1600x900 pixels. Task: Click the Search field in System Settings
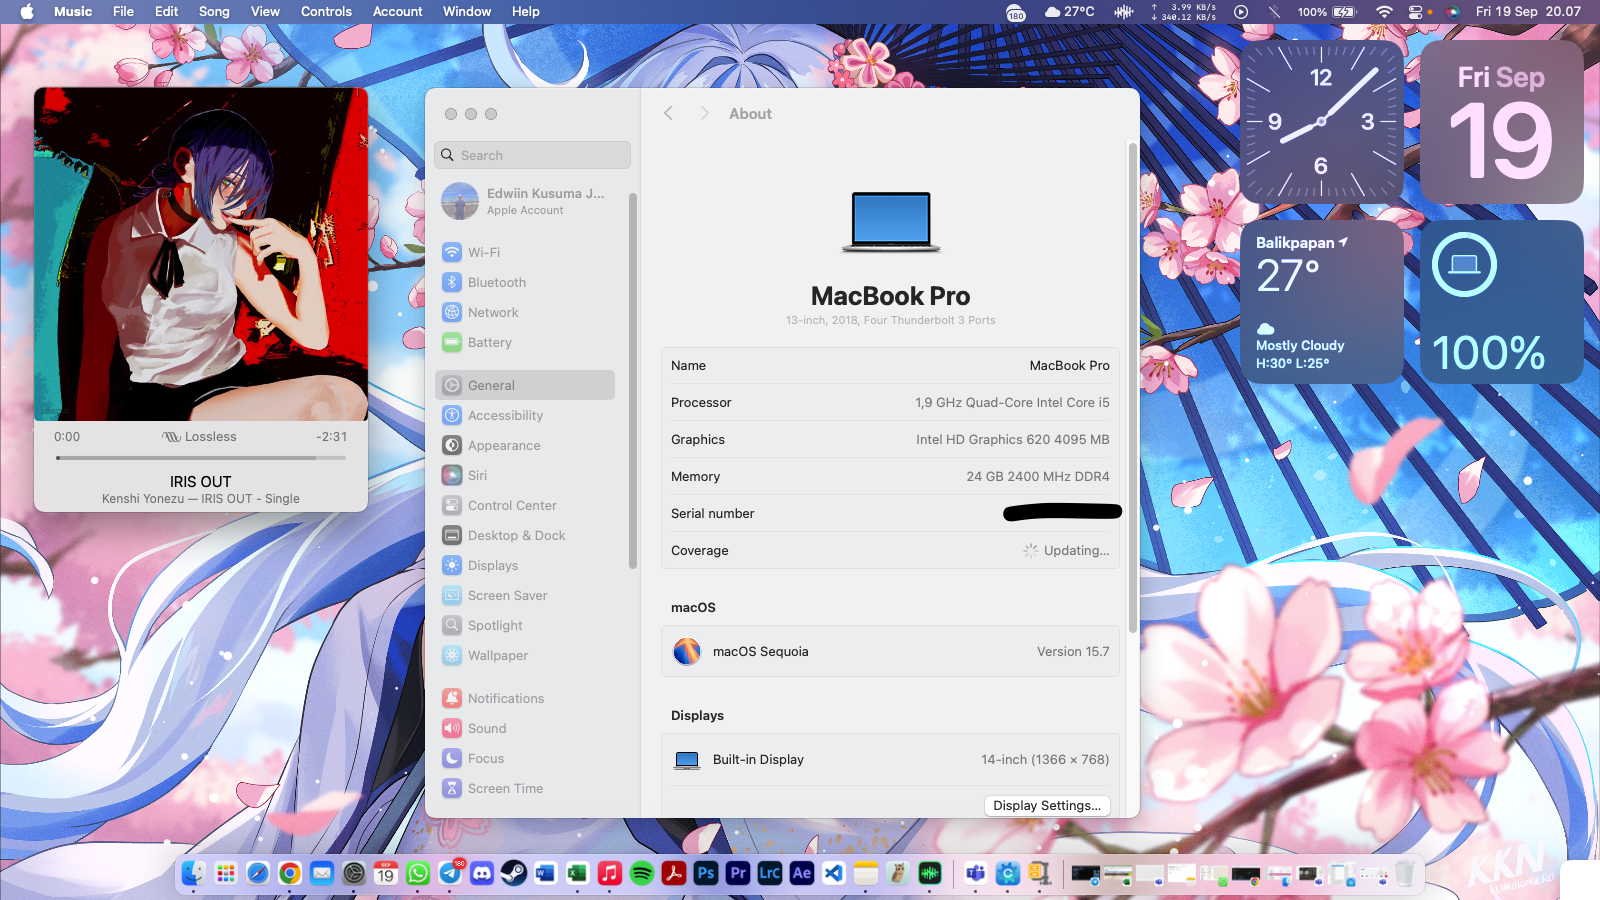[533, 155]
